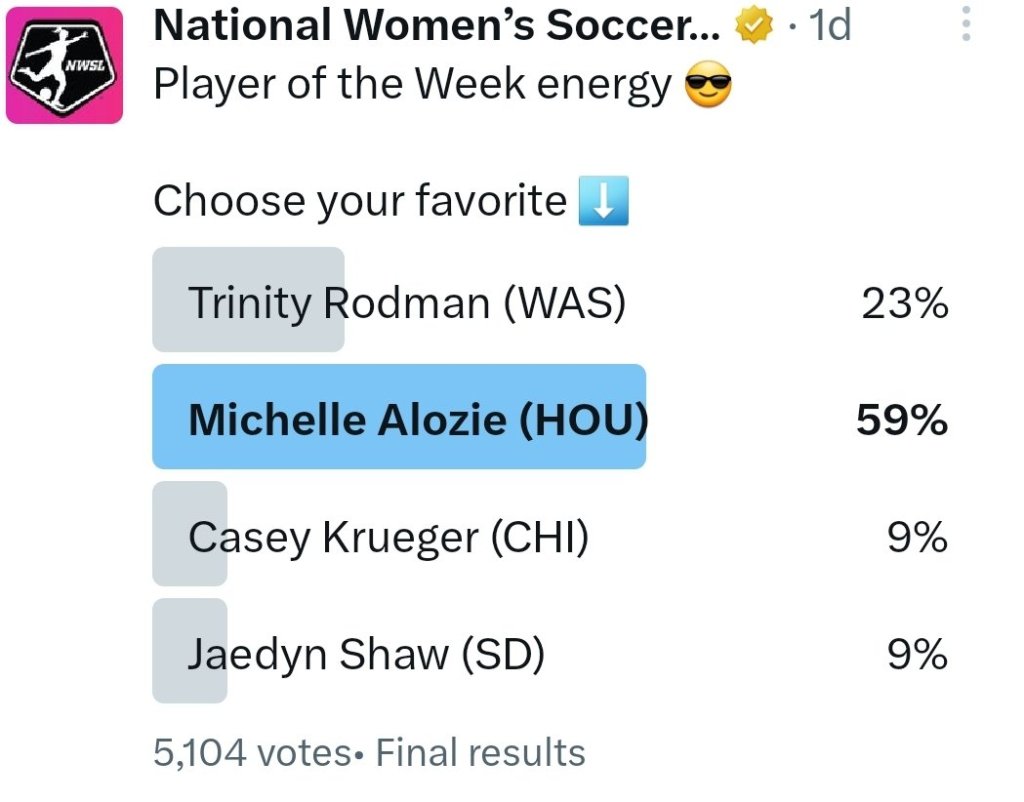
Task: Open the three-dot more options menu
Action: pyautogui.click(x=966, y=24)
